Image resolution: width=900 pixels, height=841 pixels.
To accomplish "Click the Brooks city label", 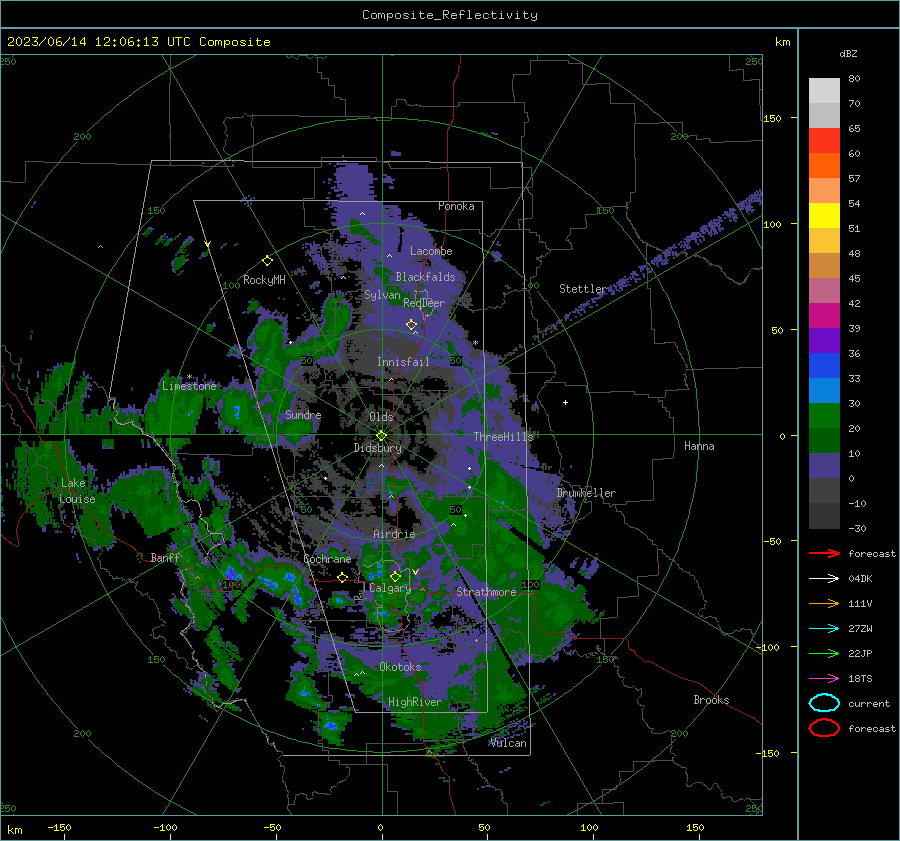I will pyautogui.click(x=711, y=700).
